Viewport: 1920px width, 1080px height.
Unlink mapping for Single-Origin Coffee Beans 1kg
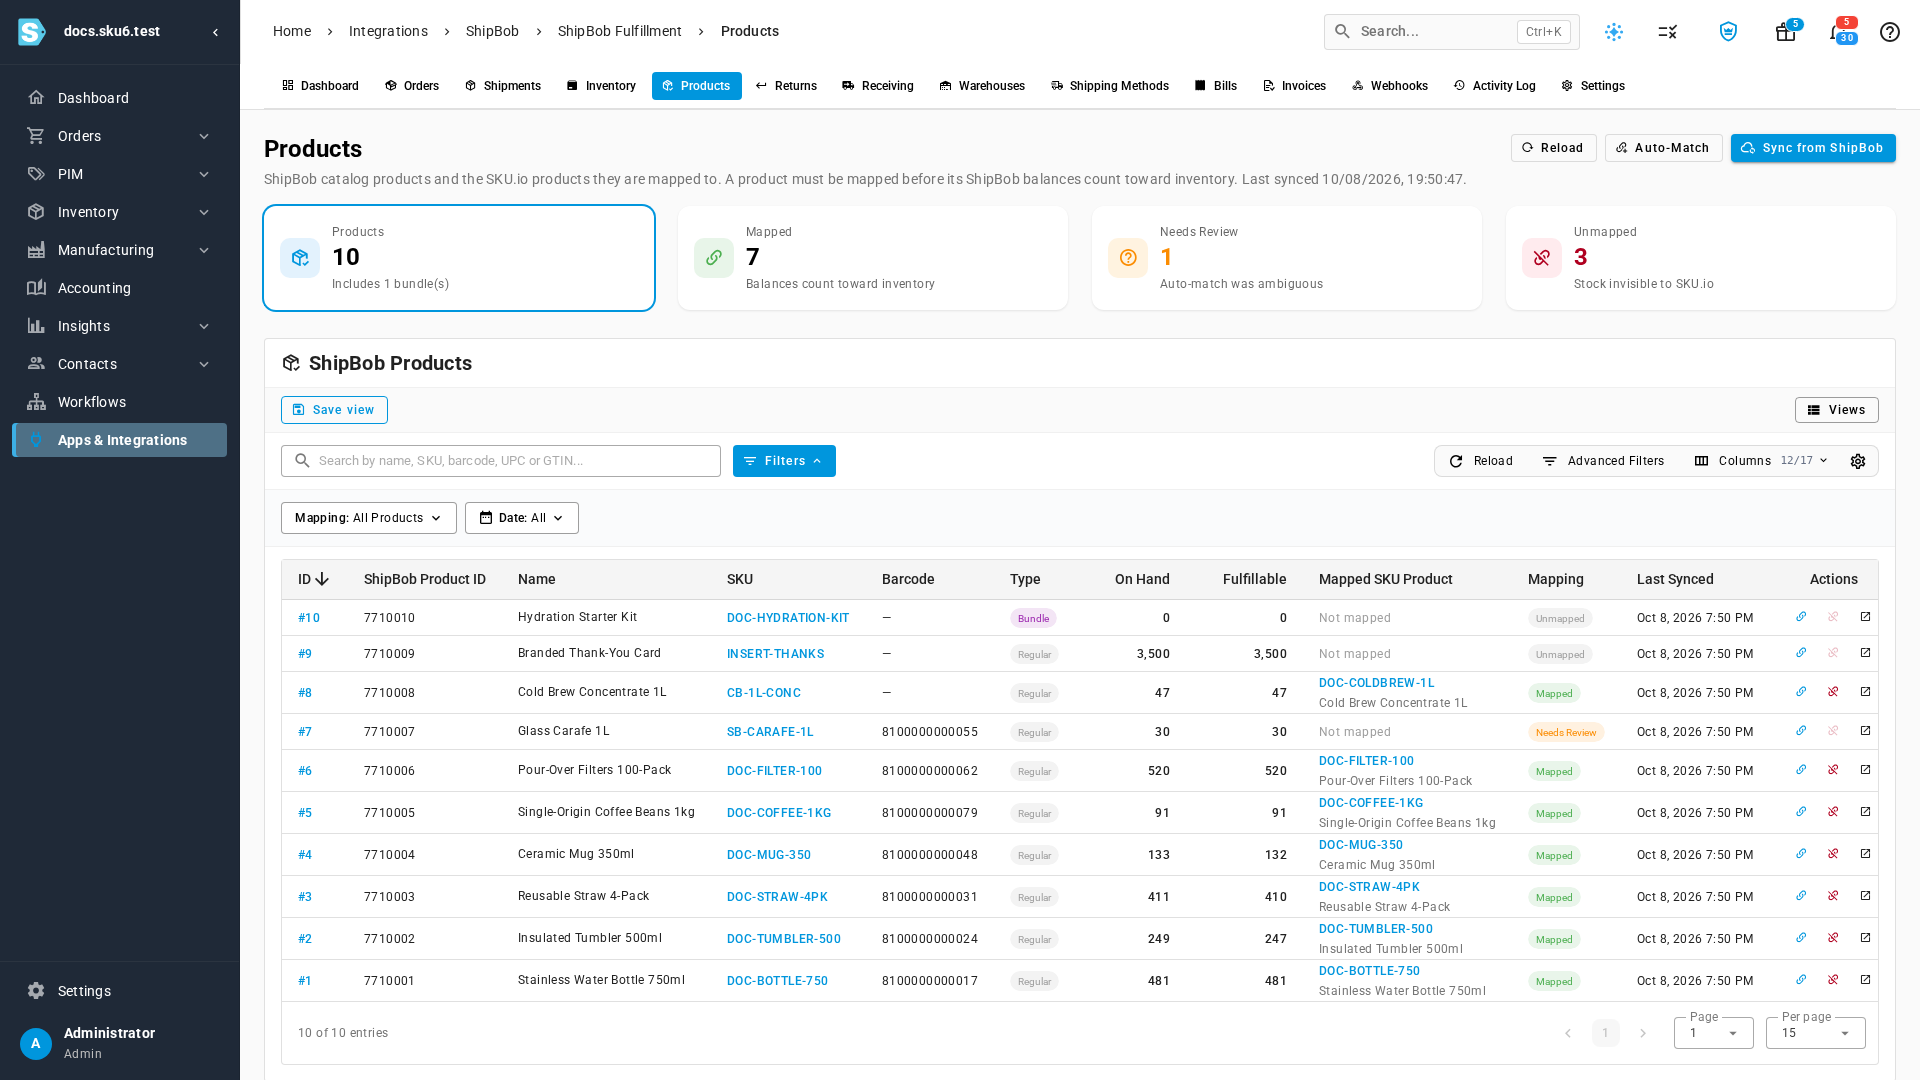1833,812
